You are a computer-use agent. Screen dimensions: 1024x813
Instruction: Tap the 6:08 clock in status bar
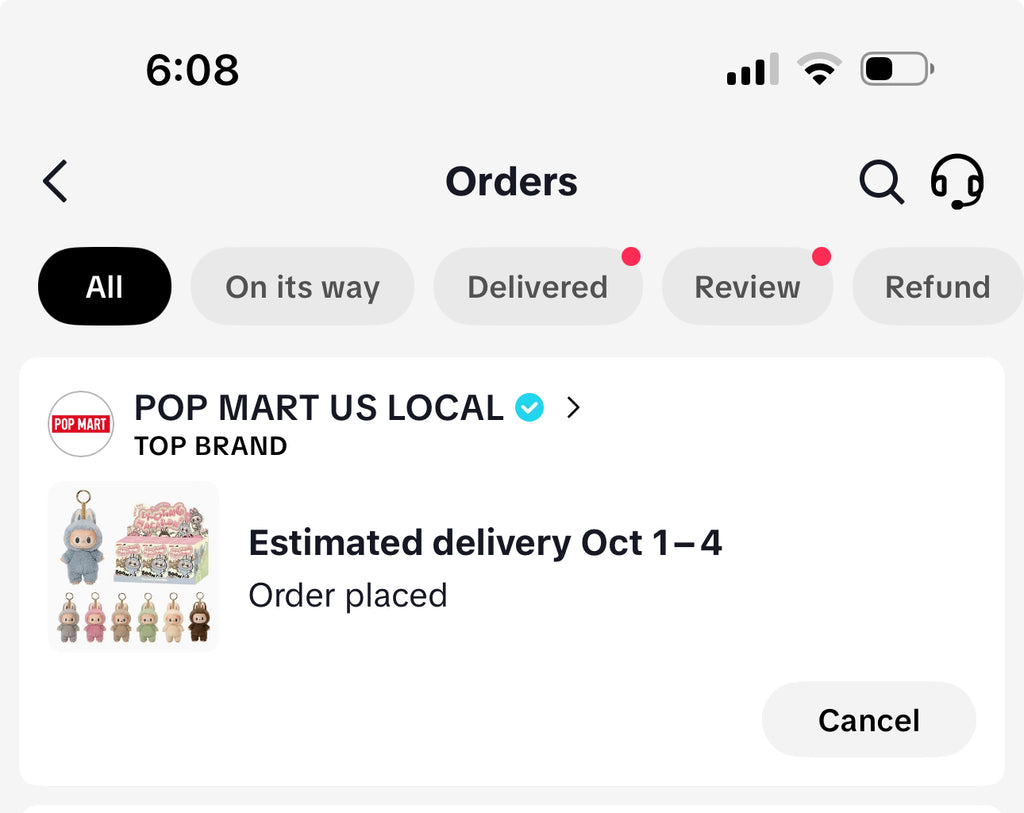(x=192, y=70)
